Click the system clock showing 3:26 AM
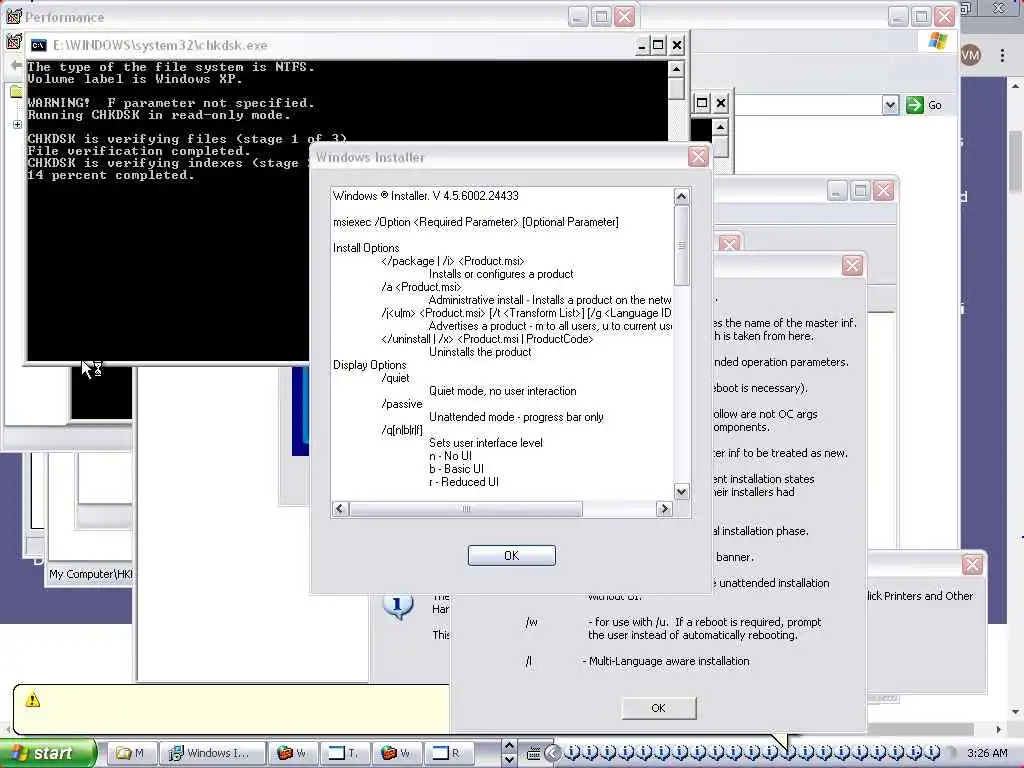The width and height of the screenshot is (1024, 768). tap(987, 754)
